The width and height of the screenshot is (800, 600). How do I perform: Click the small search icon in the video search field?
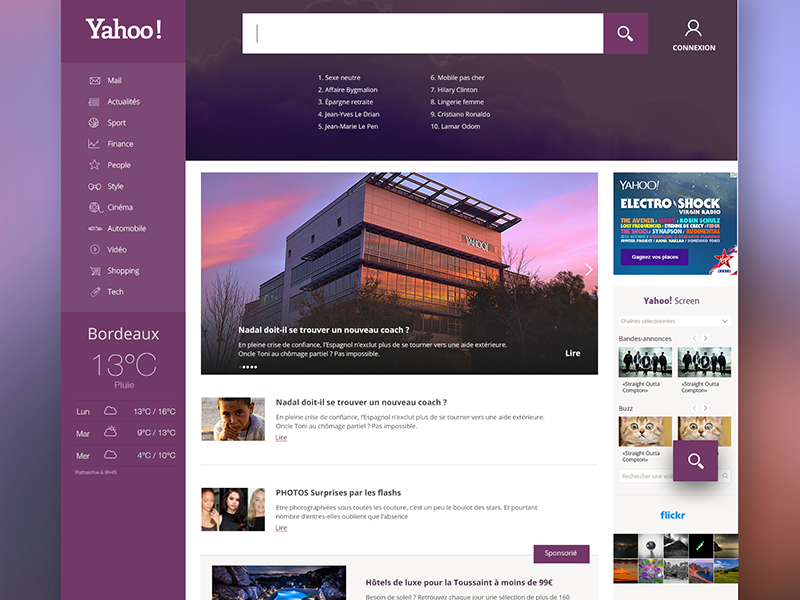click(725, 476)
